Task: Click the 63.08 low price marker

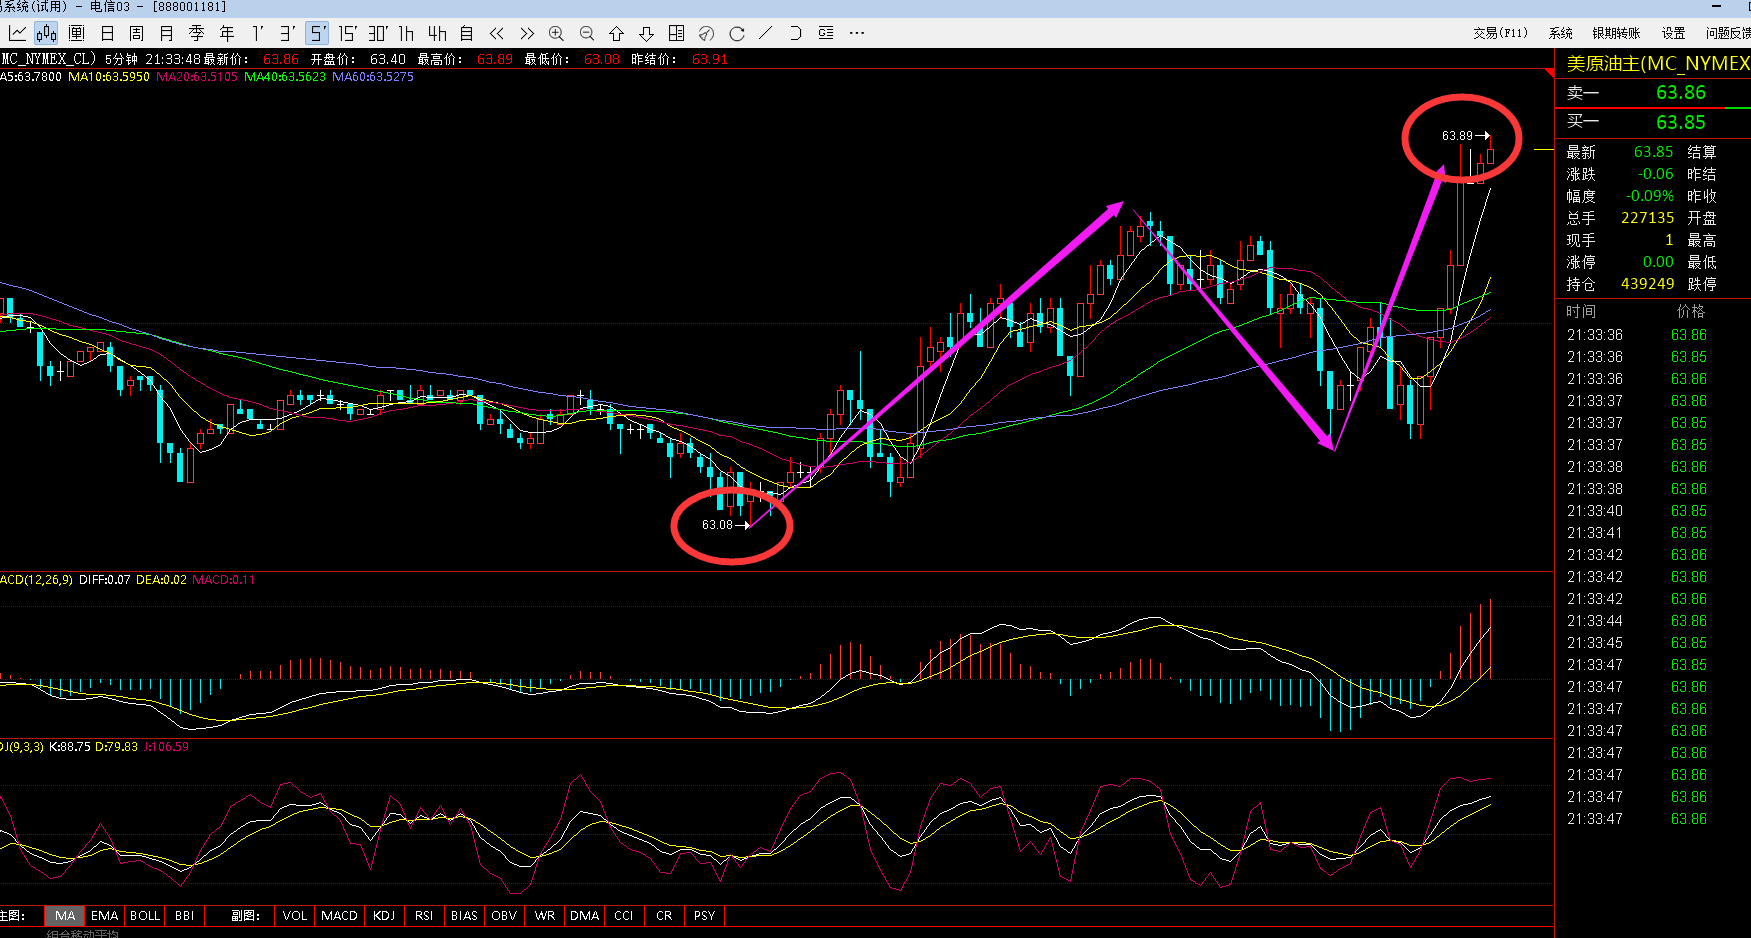Action: click(718, 525)
